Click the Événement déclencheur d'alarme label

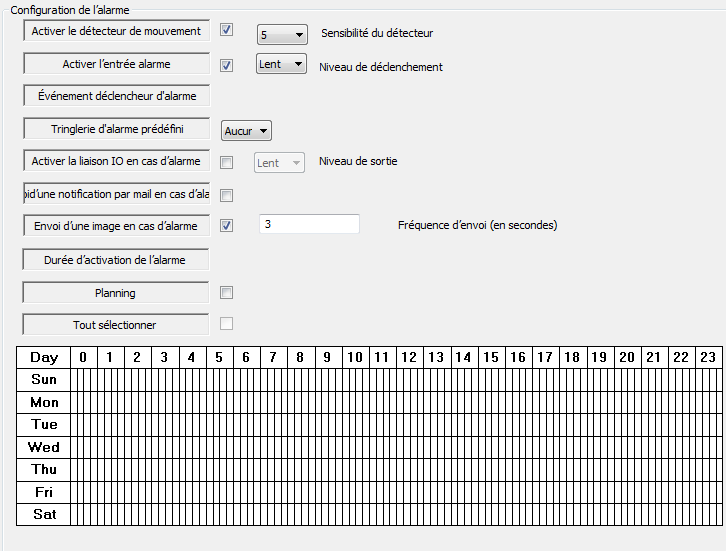(116, 97)
